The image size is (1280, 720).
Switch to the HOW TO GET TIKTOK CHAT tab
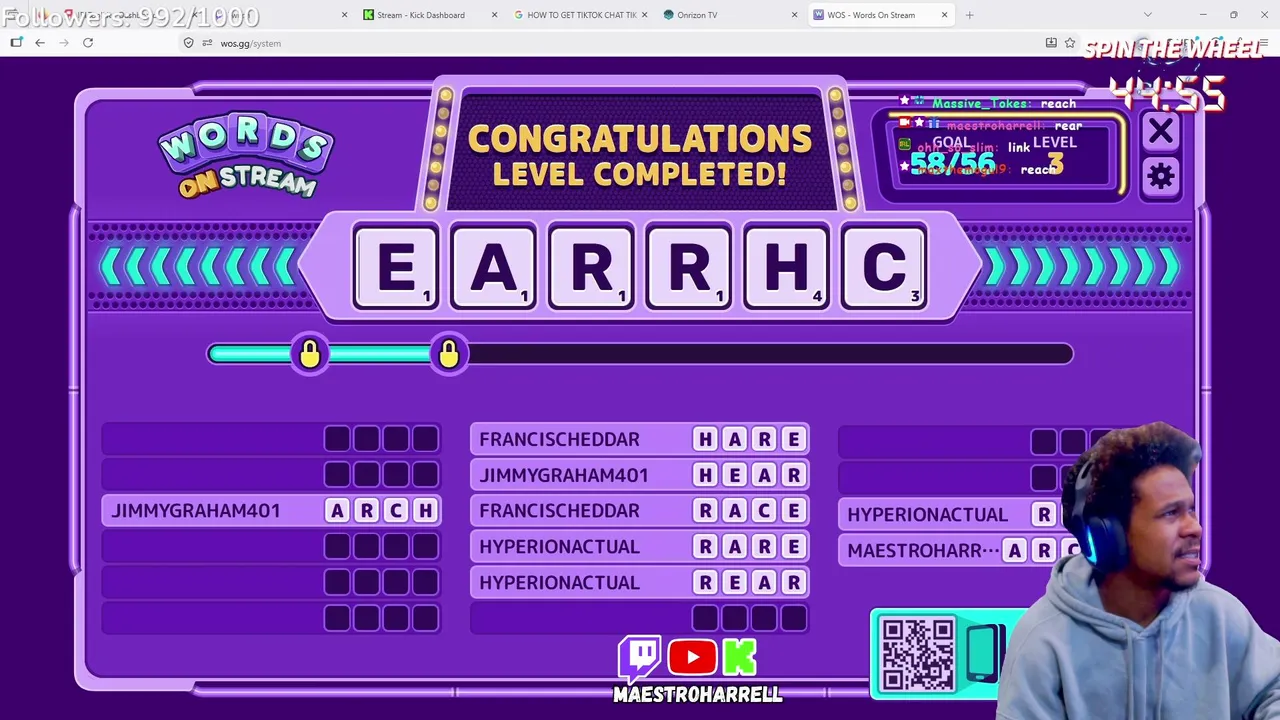(581, 15)
